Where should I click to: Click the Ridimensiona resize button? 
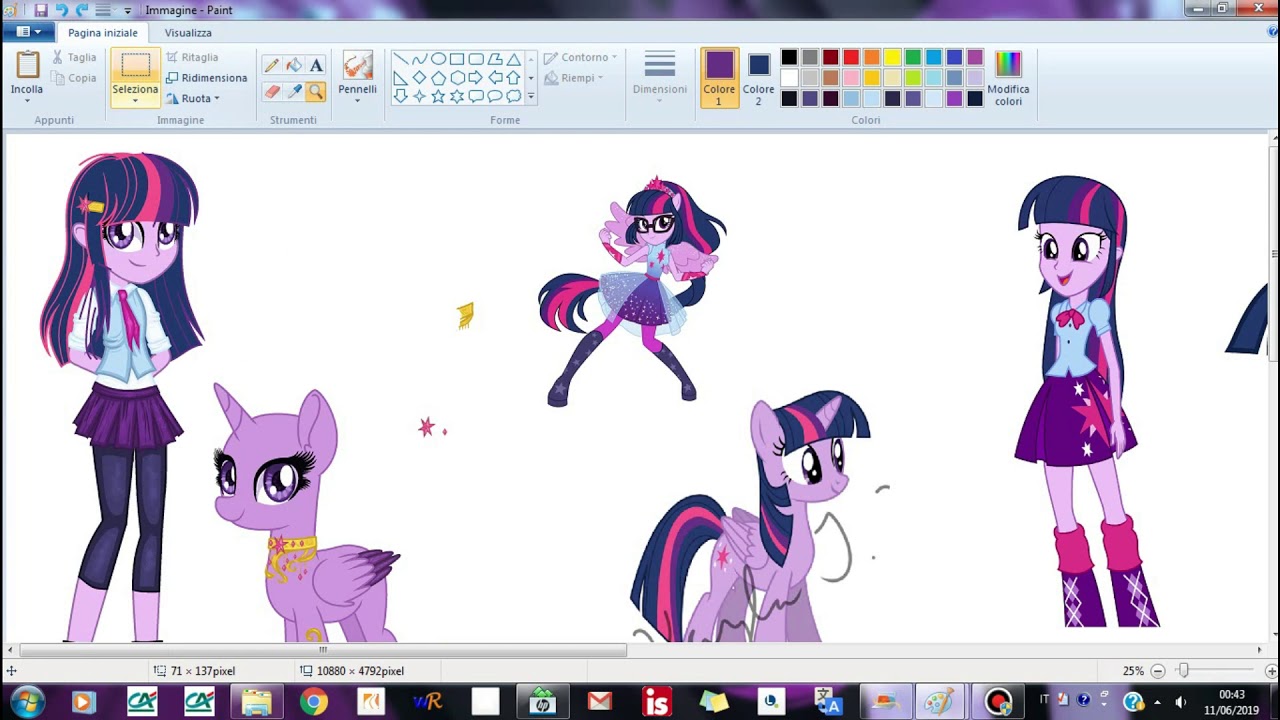206,78
